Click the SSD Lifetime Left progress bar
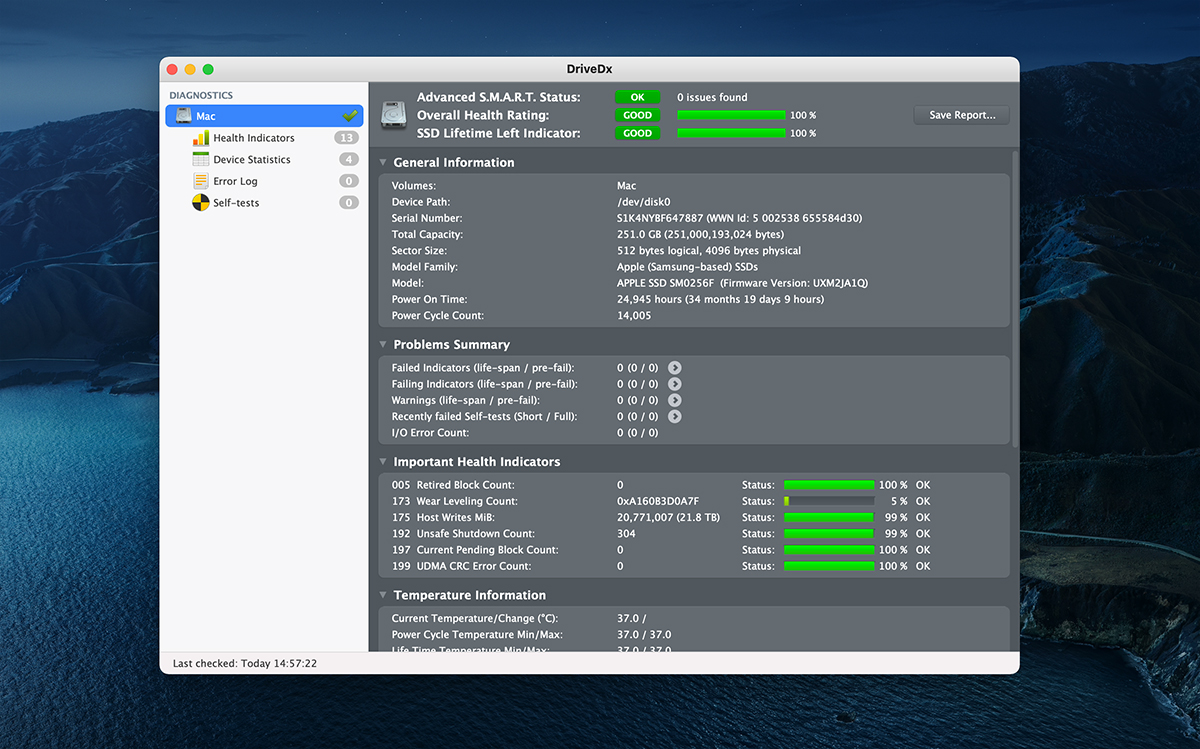 731,133
